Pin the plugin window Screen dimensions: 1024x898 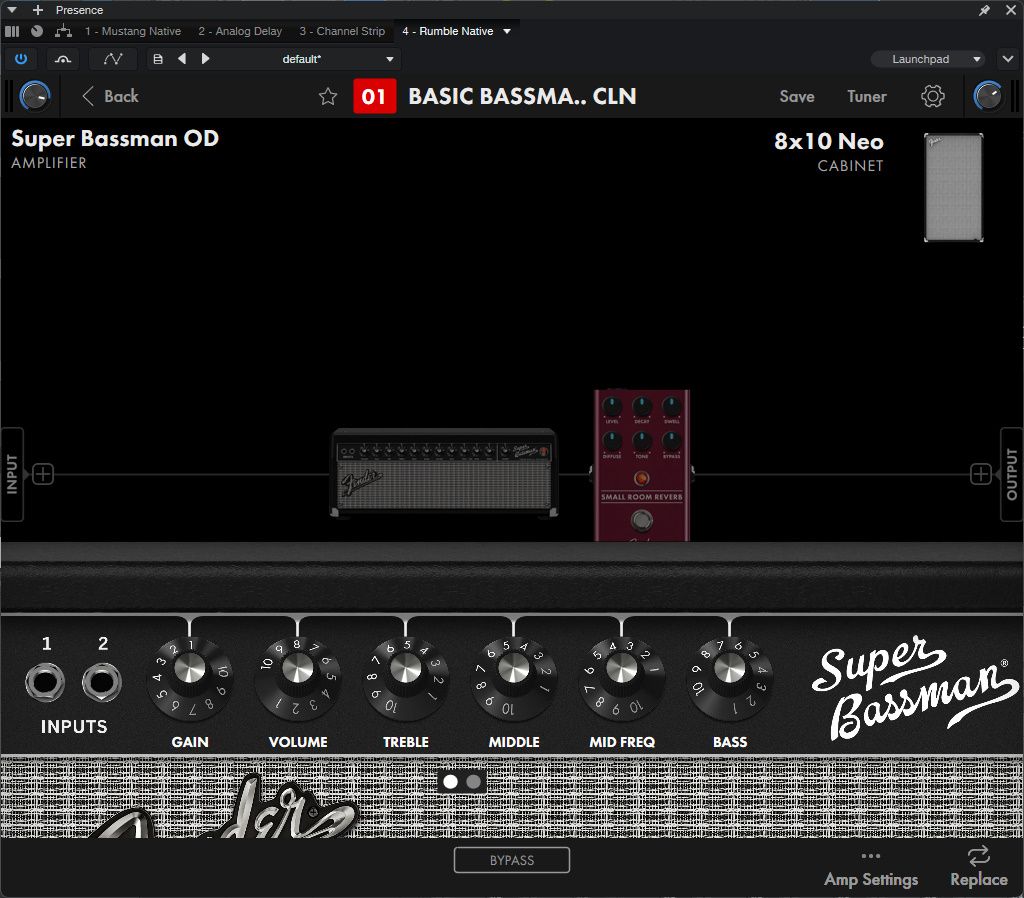[985, 10]
